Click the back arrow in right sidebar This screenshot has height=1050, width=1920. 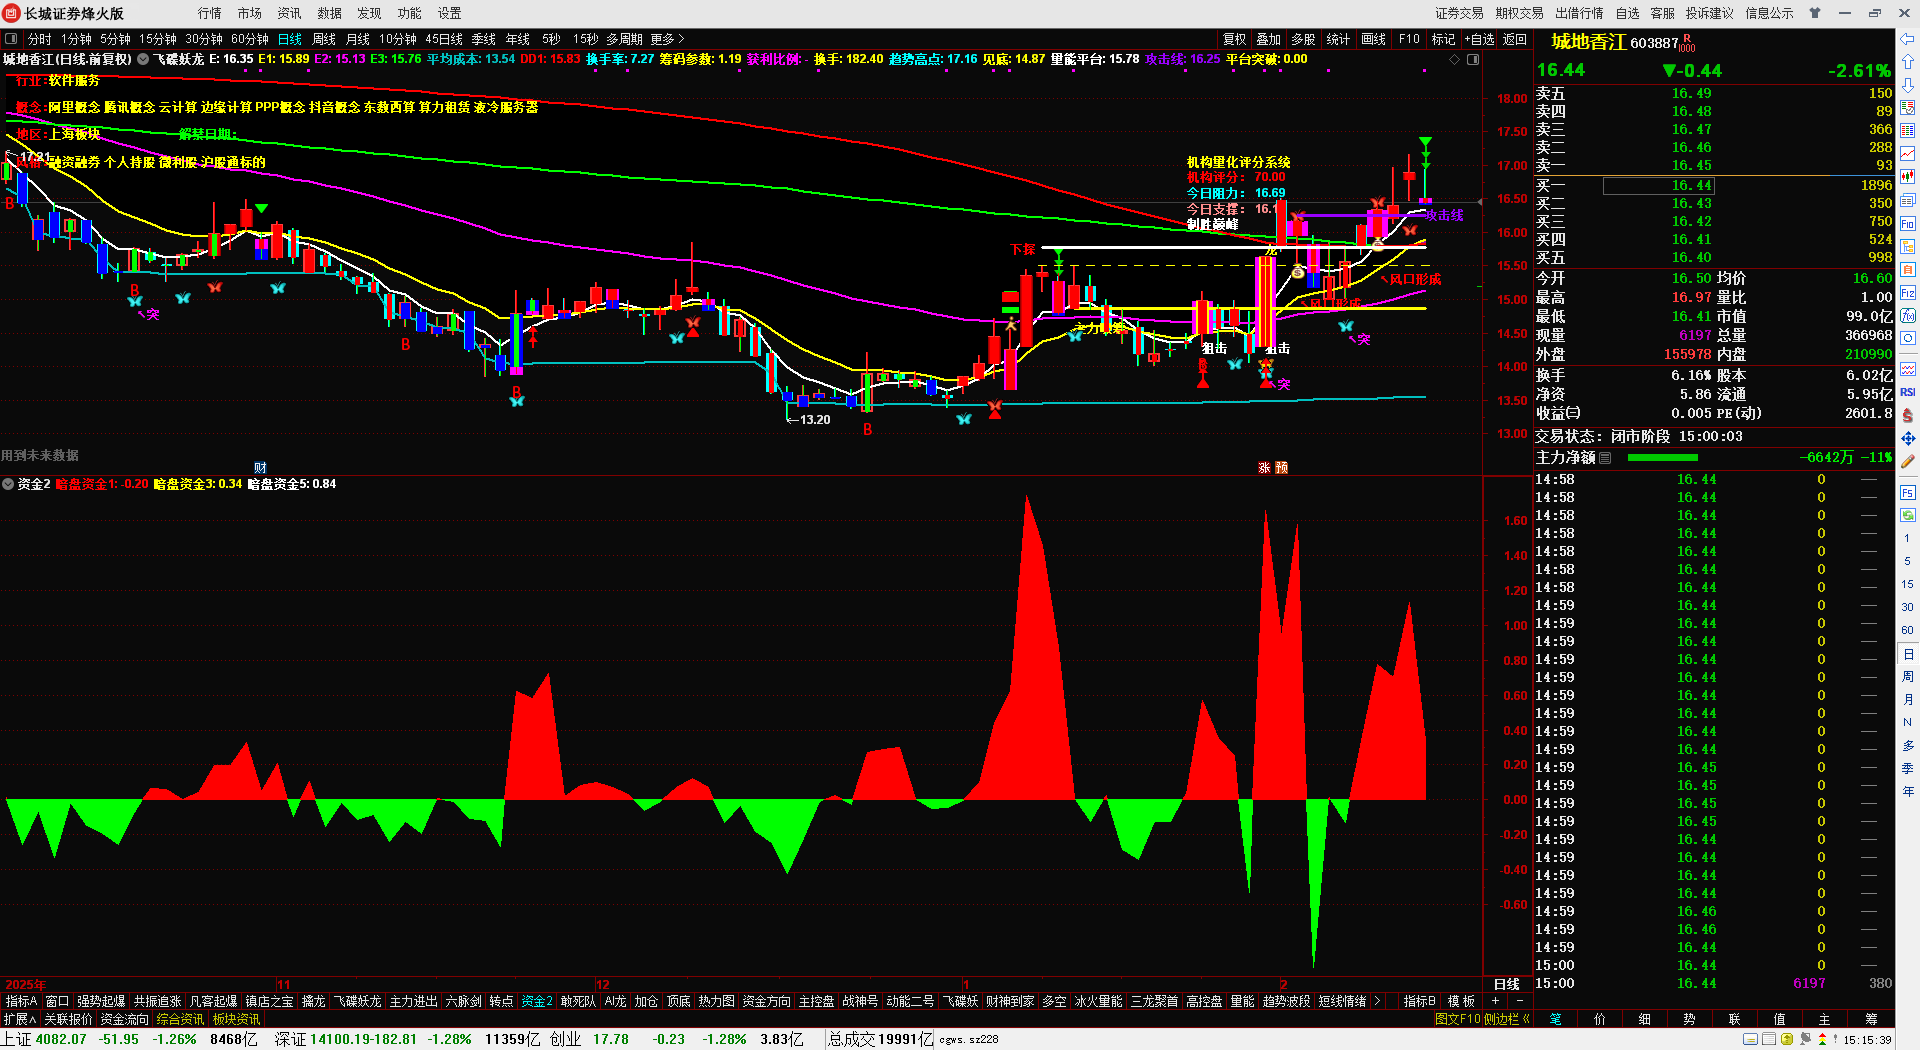pyautogui.click(x=1907, y=39)
